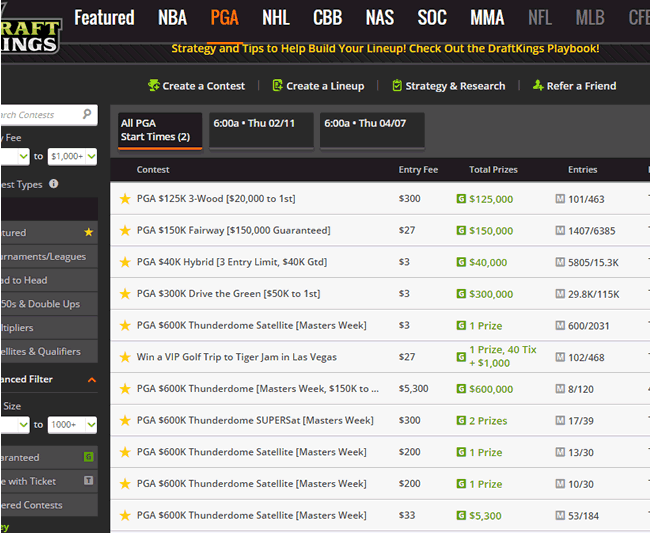Click the star for $300K Drive the Green
Viewport: 650px width, 533px height.
point(125,294)
